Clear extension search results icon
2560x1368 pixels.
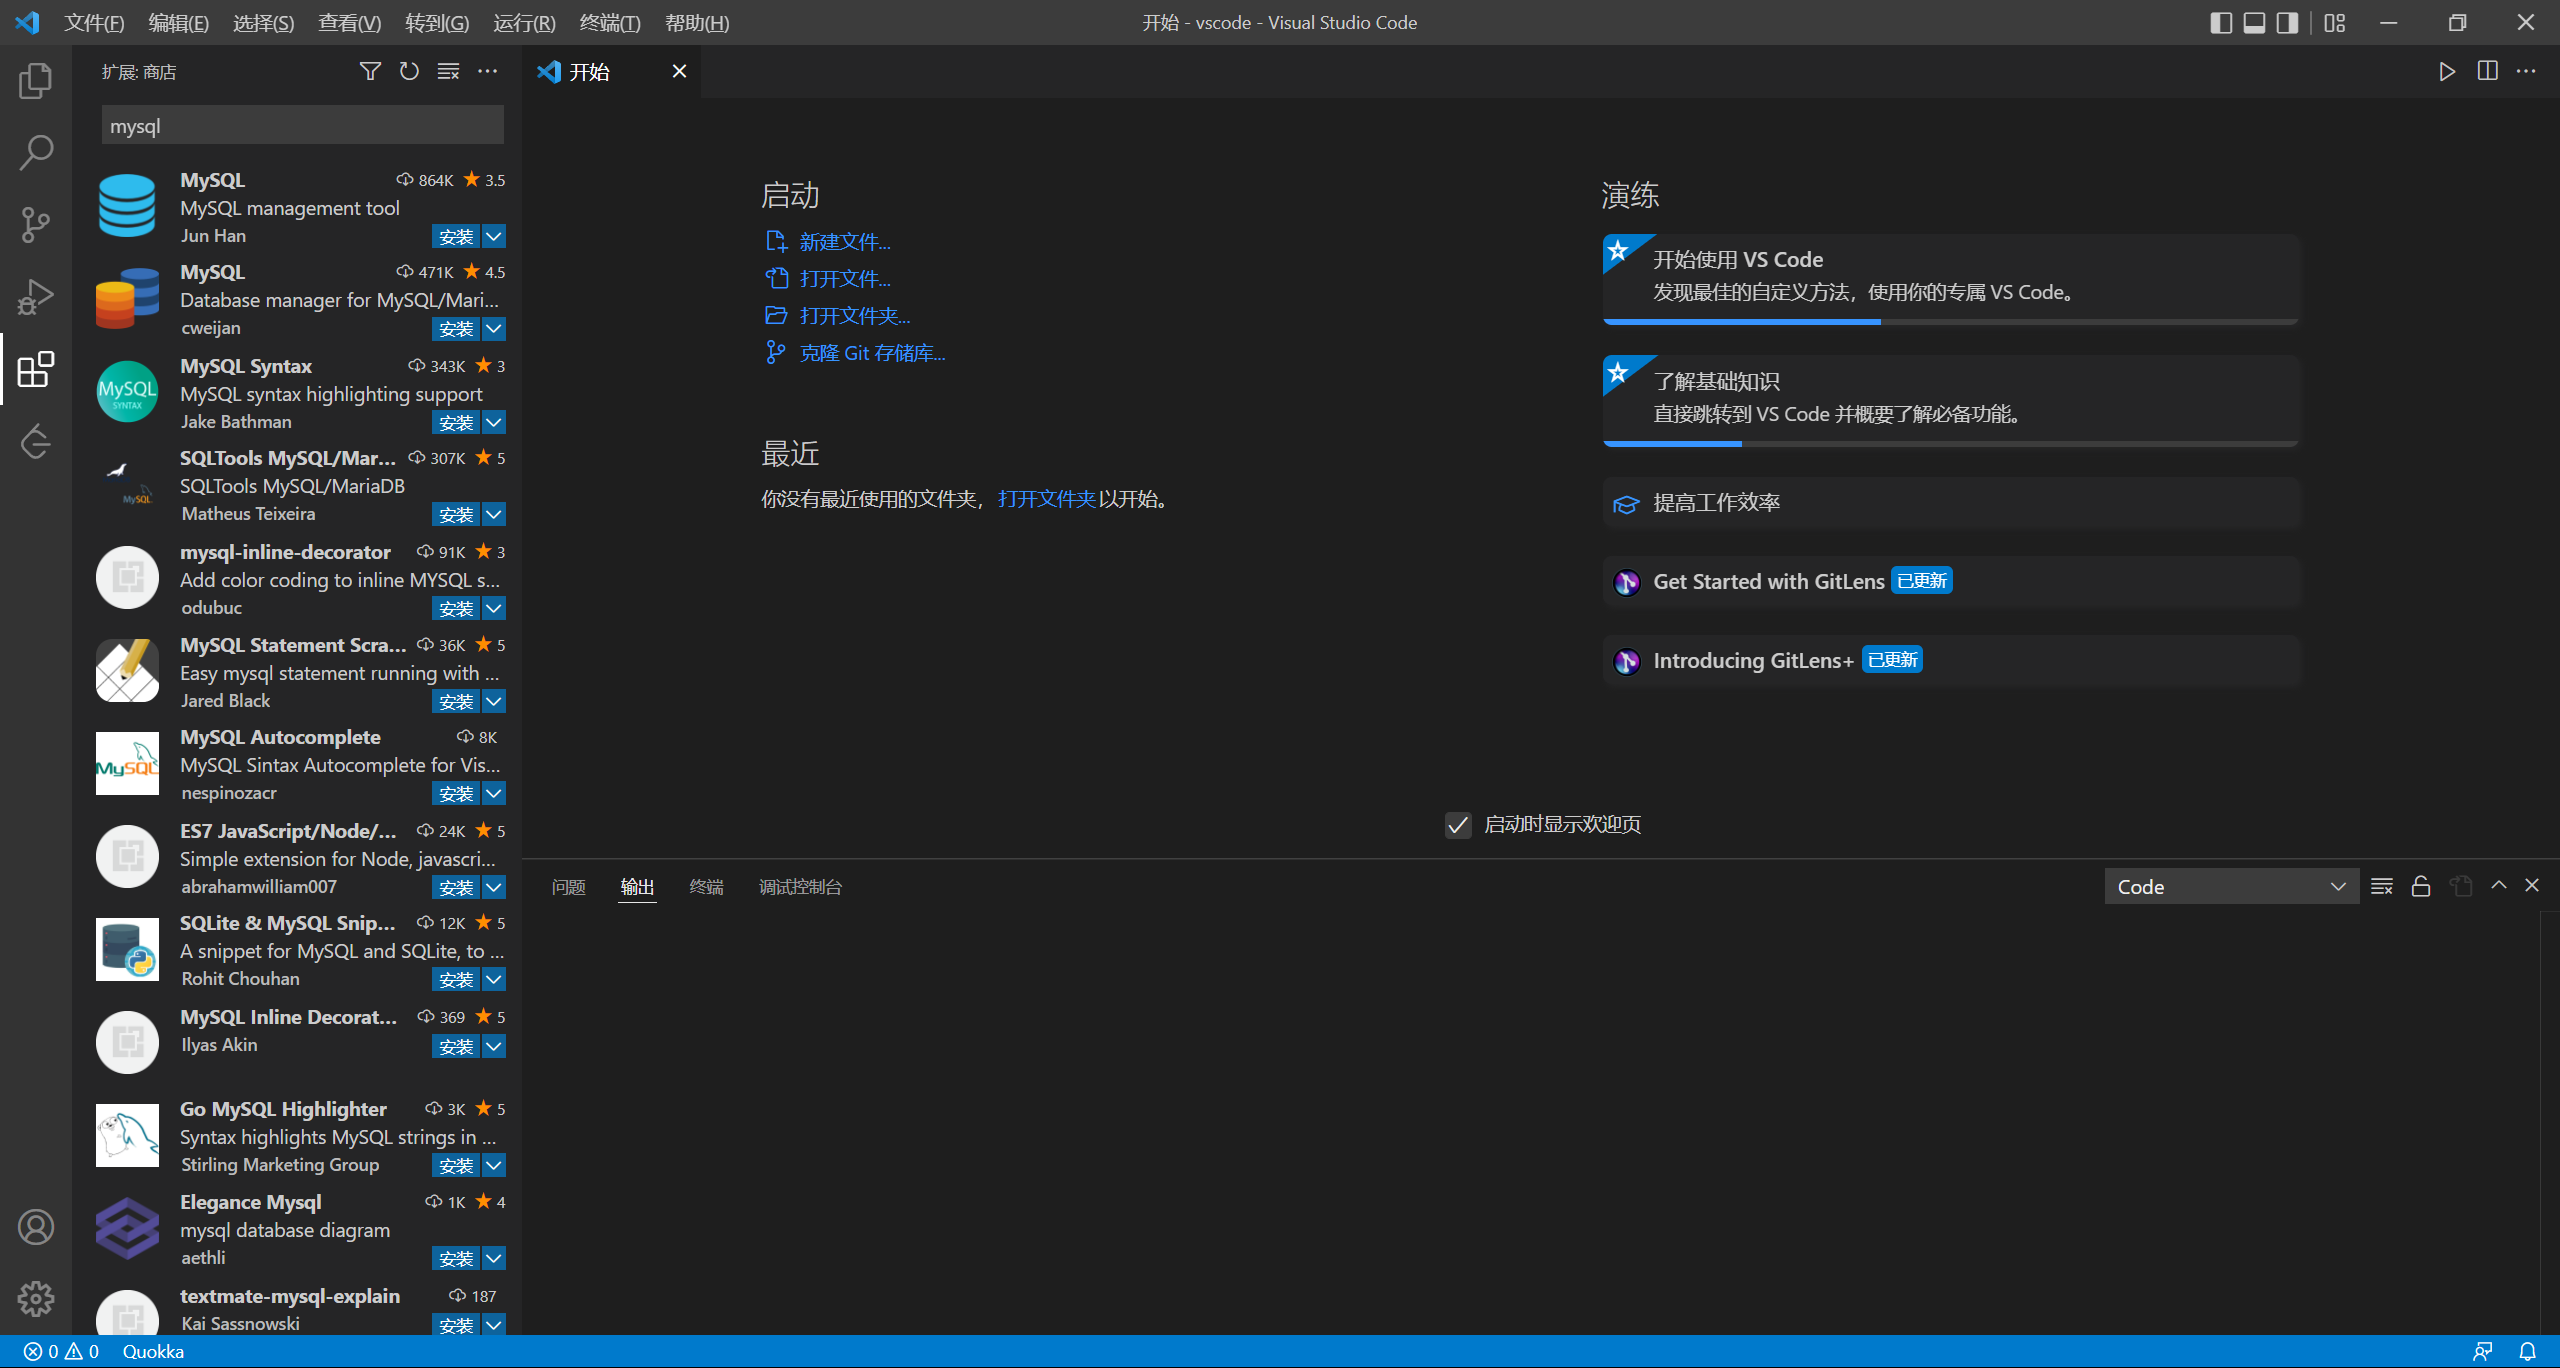(448, 71)
